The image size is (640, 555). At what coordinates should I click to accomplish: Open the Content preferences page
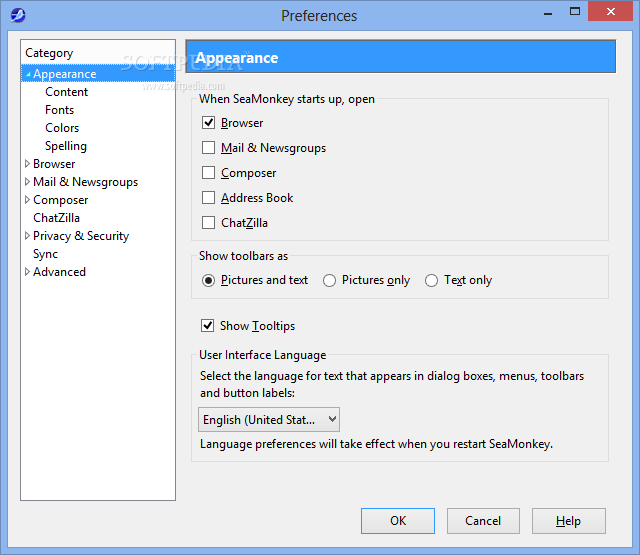tap(66, 92)
